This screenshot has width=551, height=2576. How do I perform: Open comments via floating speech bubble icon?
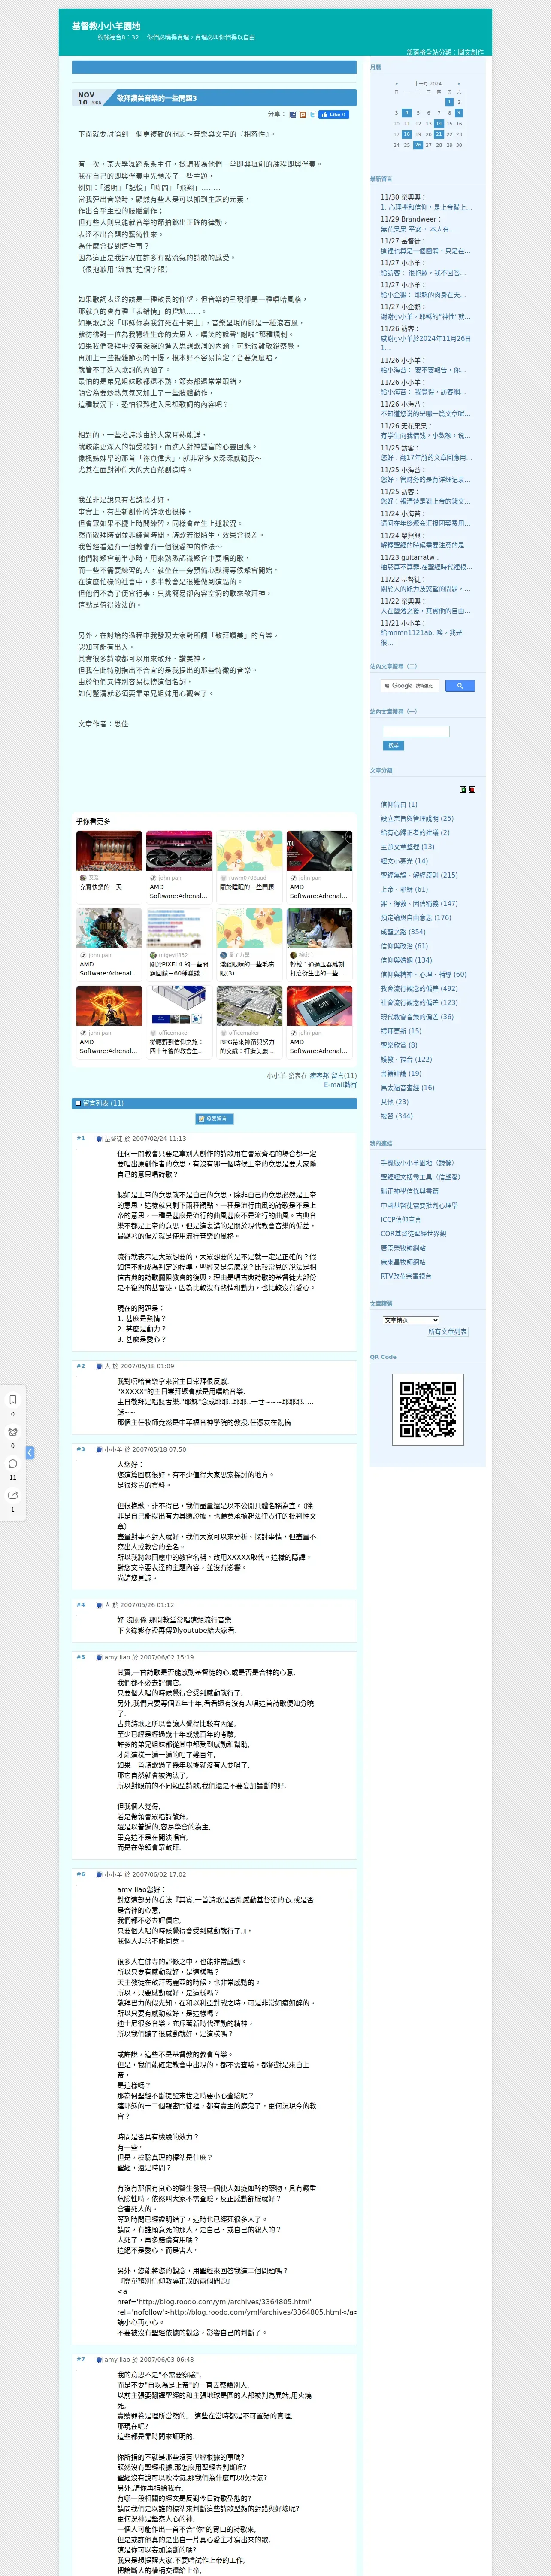pyautogui.click(x=13, y=1463)
